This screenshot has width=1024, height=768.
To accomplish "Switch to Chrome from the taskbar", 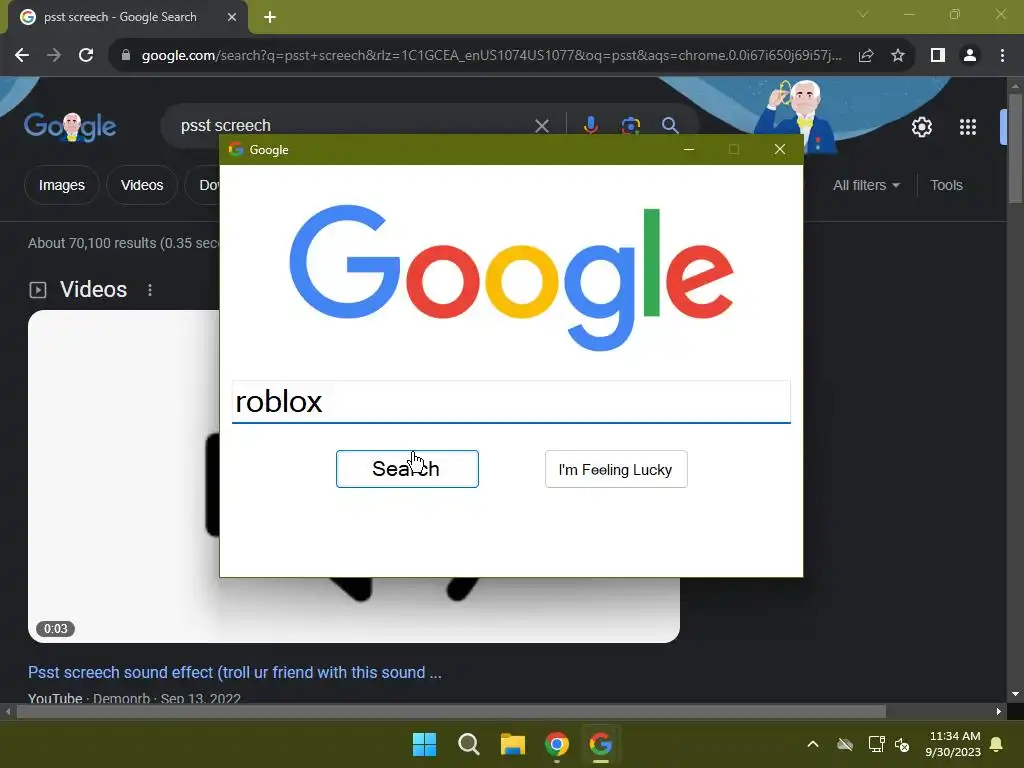I will 556,744.
